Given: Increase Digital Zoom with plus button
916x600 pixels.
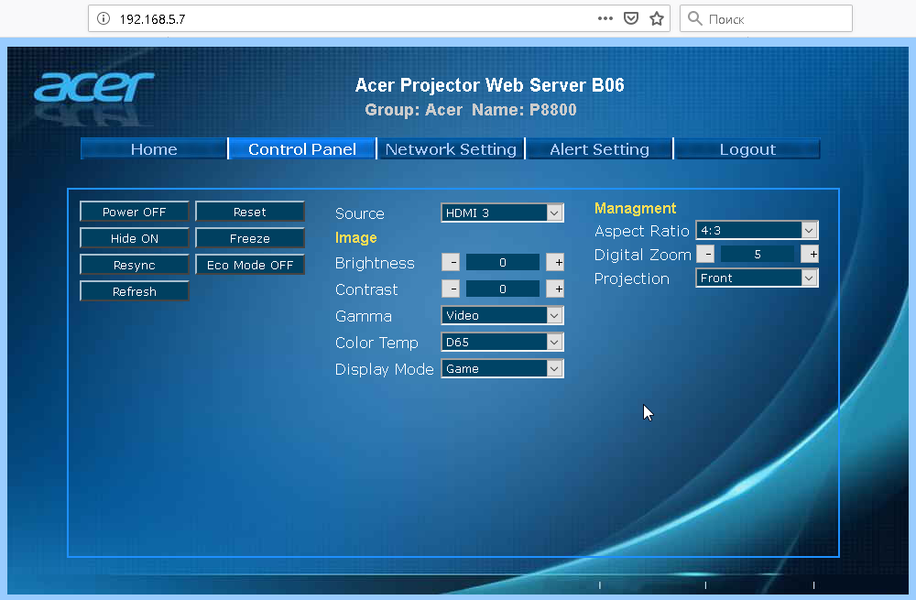Looking at the screenshot, I should coord(810,254).
